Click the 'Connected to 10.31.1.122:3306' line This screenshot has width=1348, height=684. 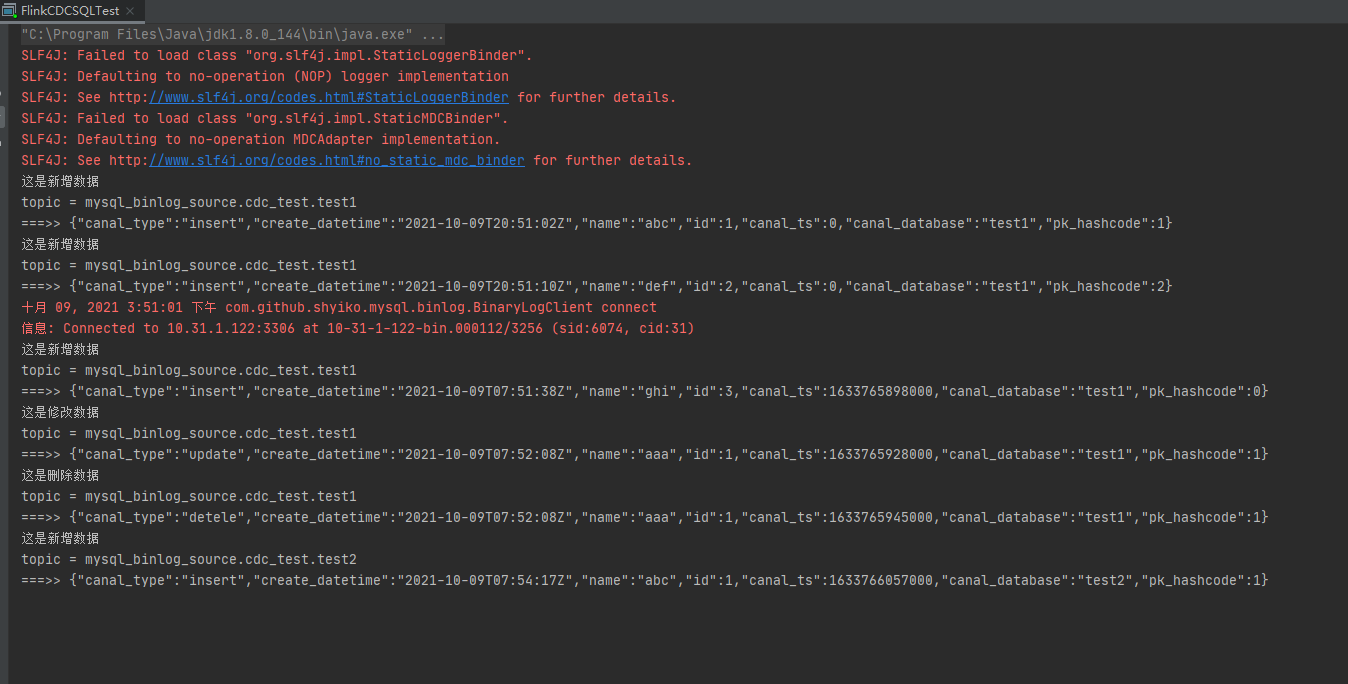(x=358, y=328)
